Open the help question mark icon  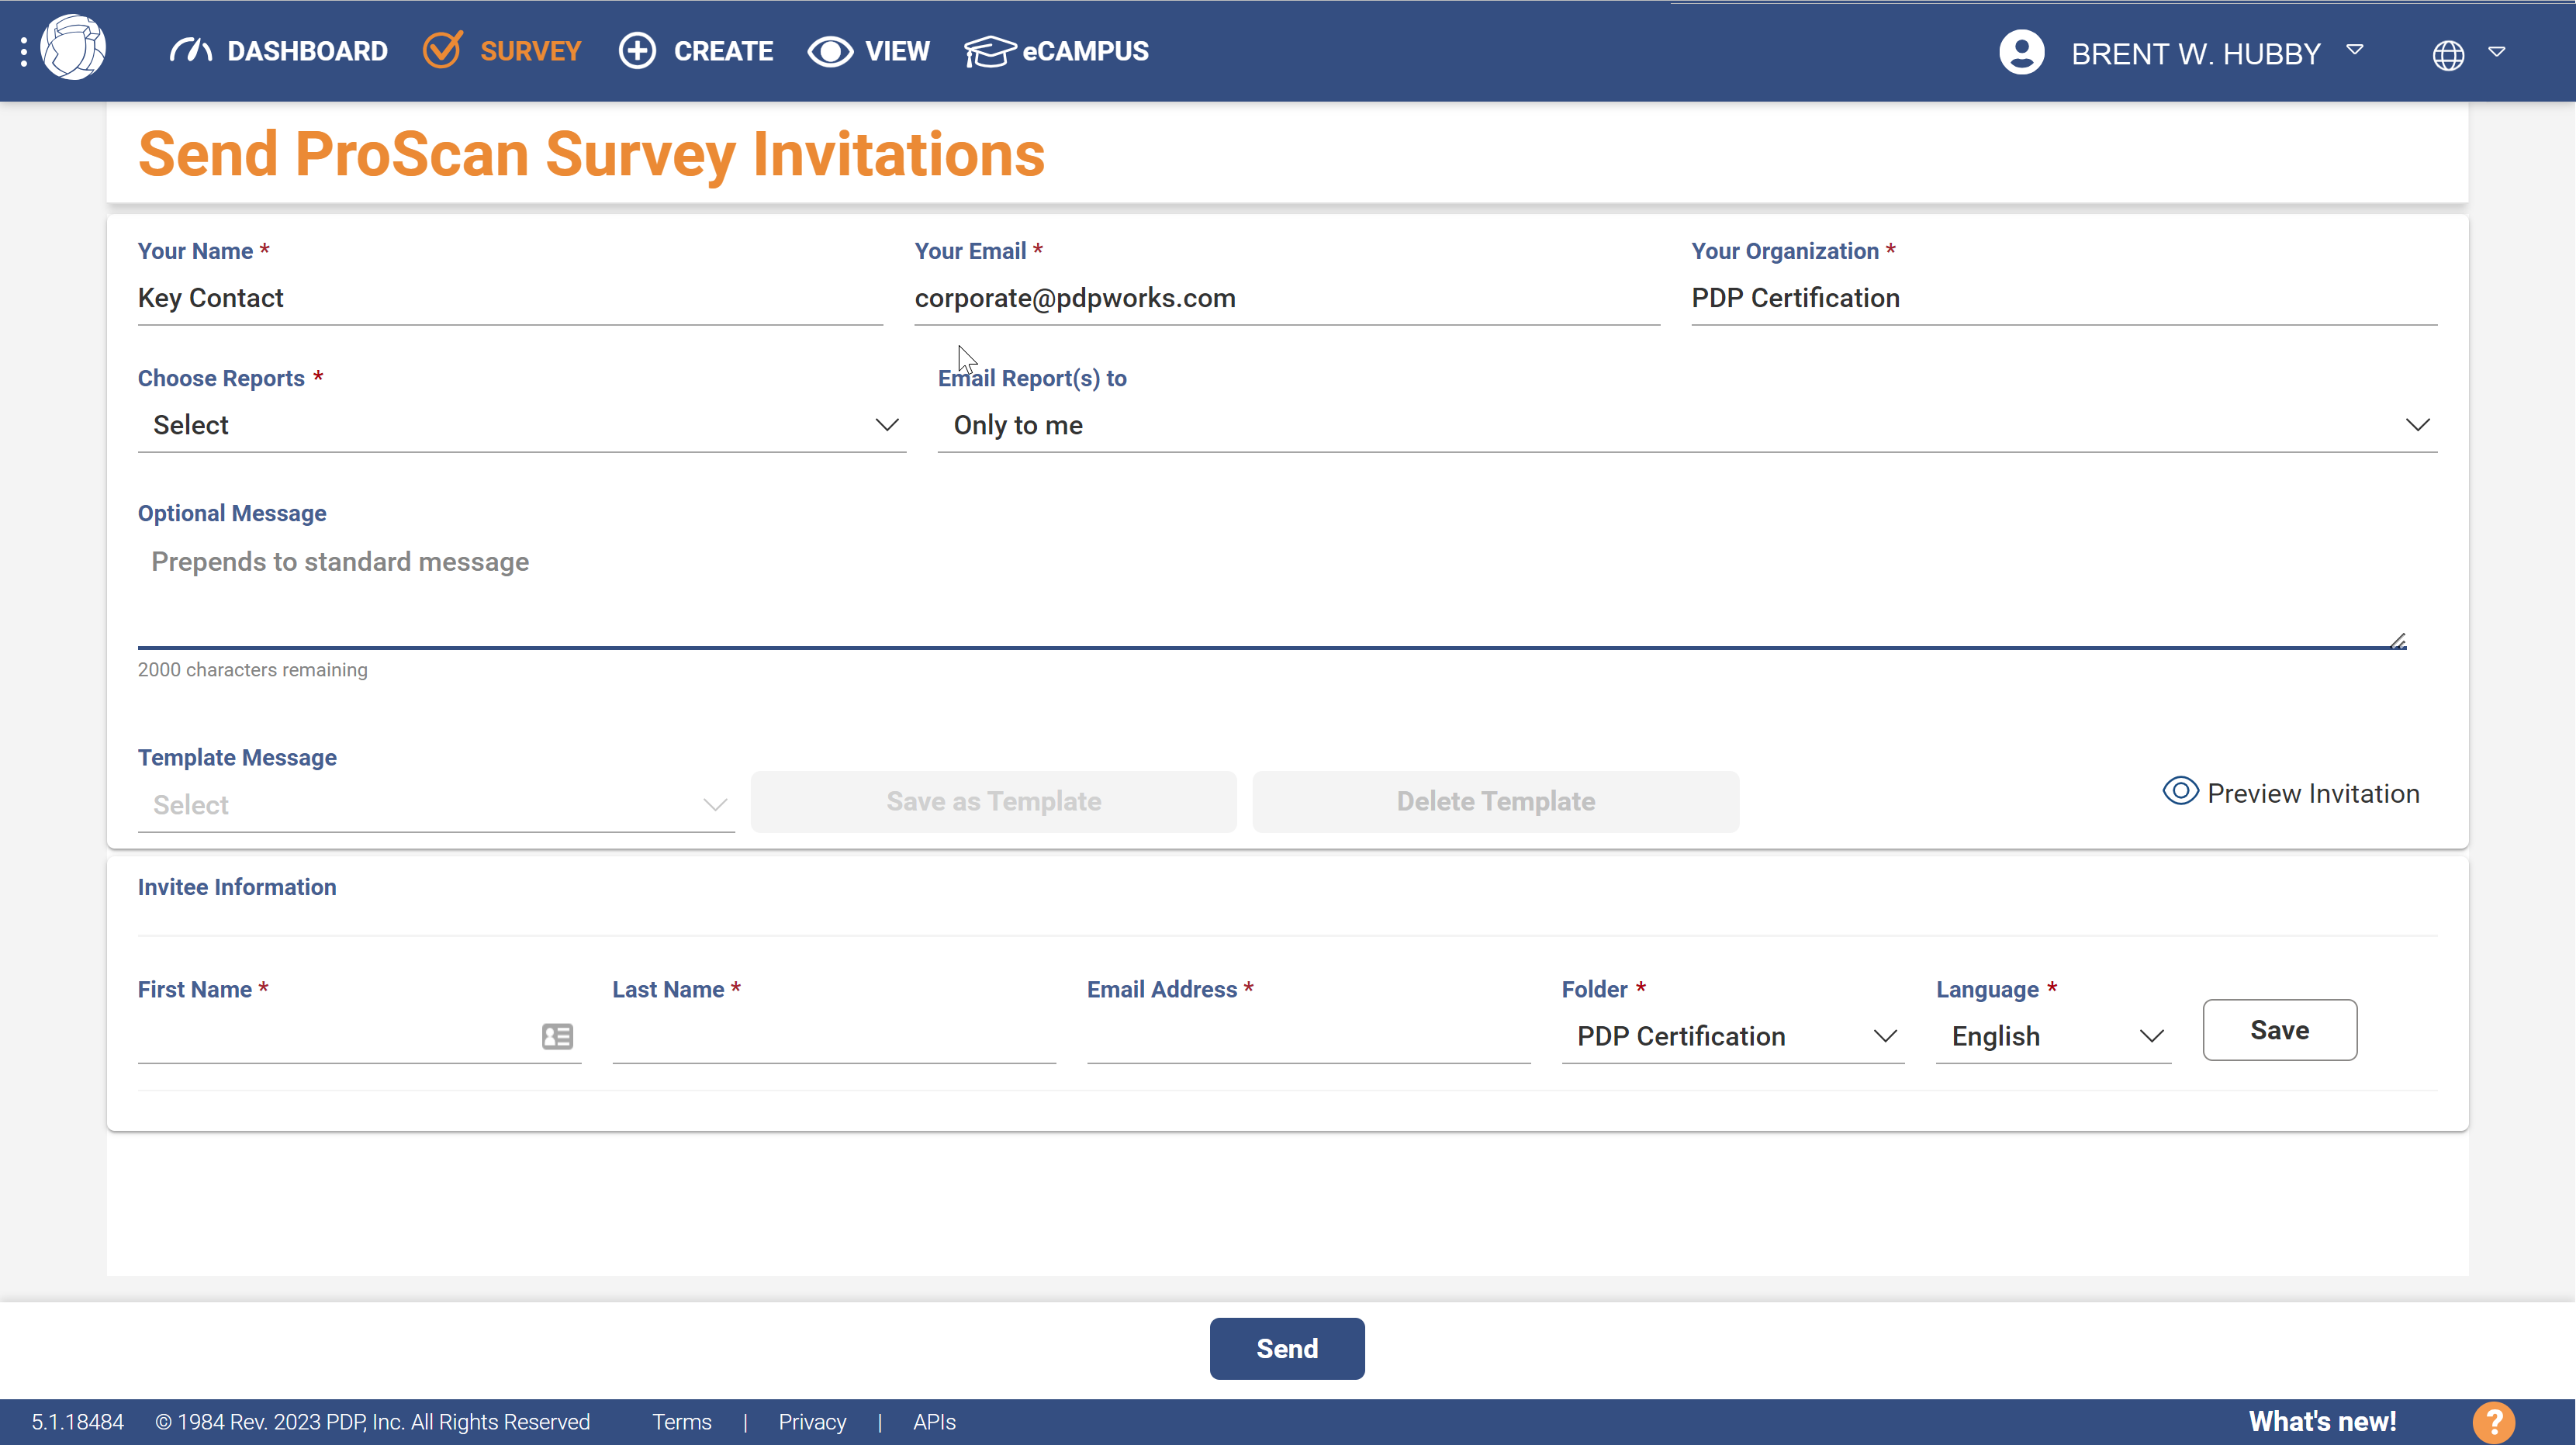(2494, 1421)
